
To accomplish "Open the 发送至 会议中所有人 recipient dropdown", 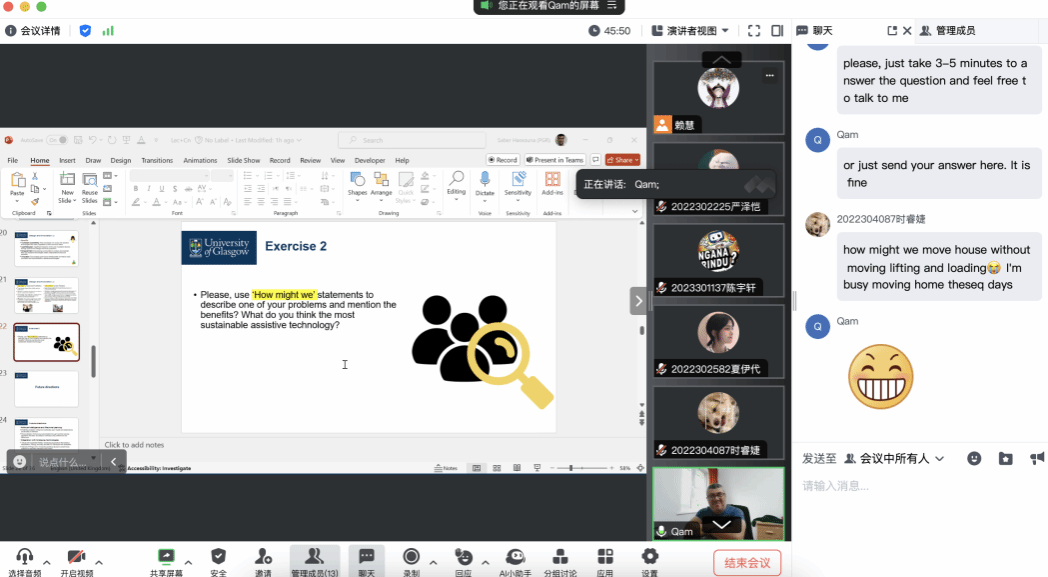I will tap(894, 458).
